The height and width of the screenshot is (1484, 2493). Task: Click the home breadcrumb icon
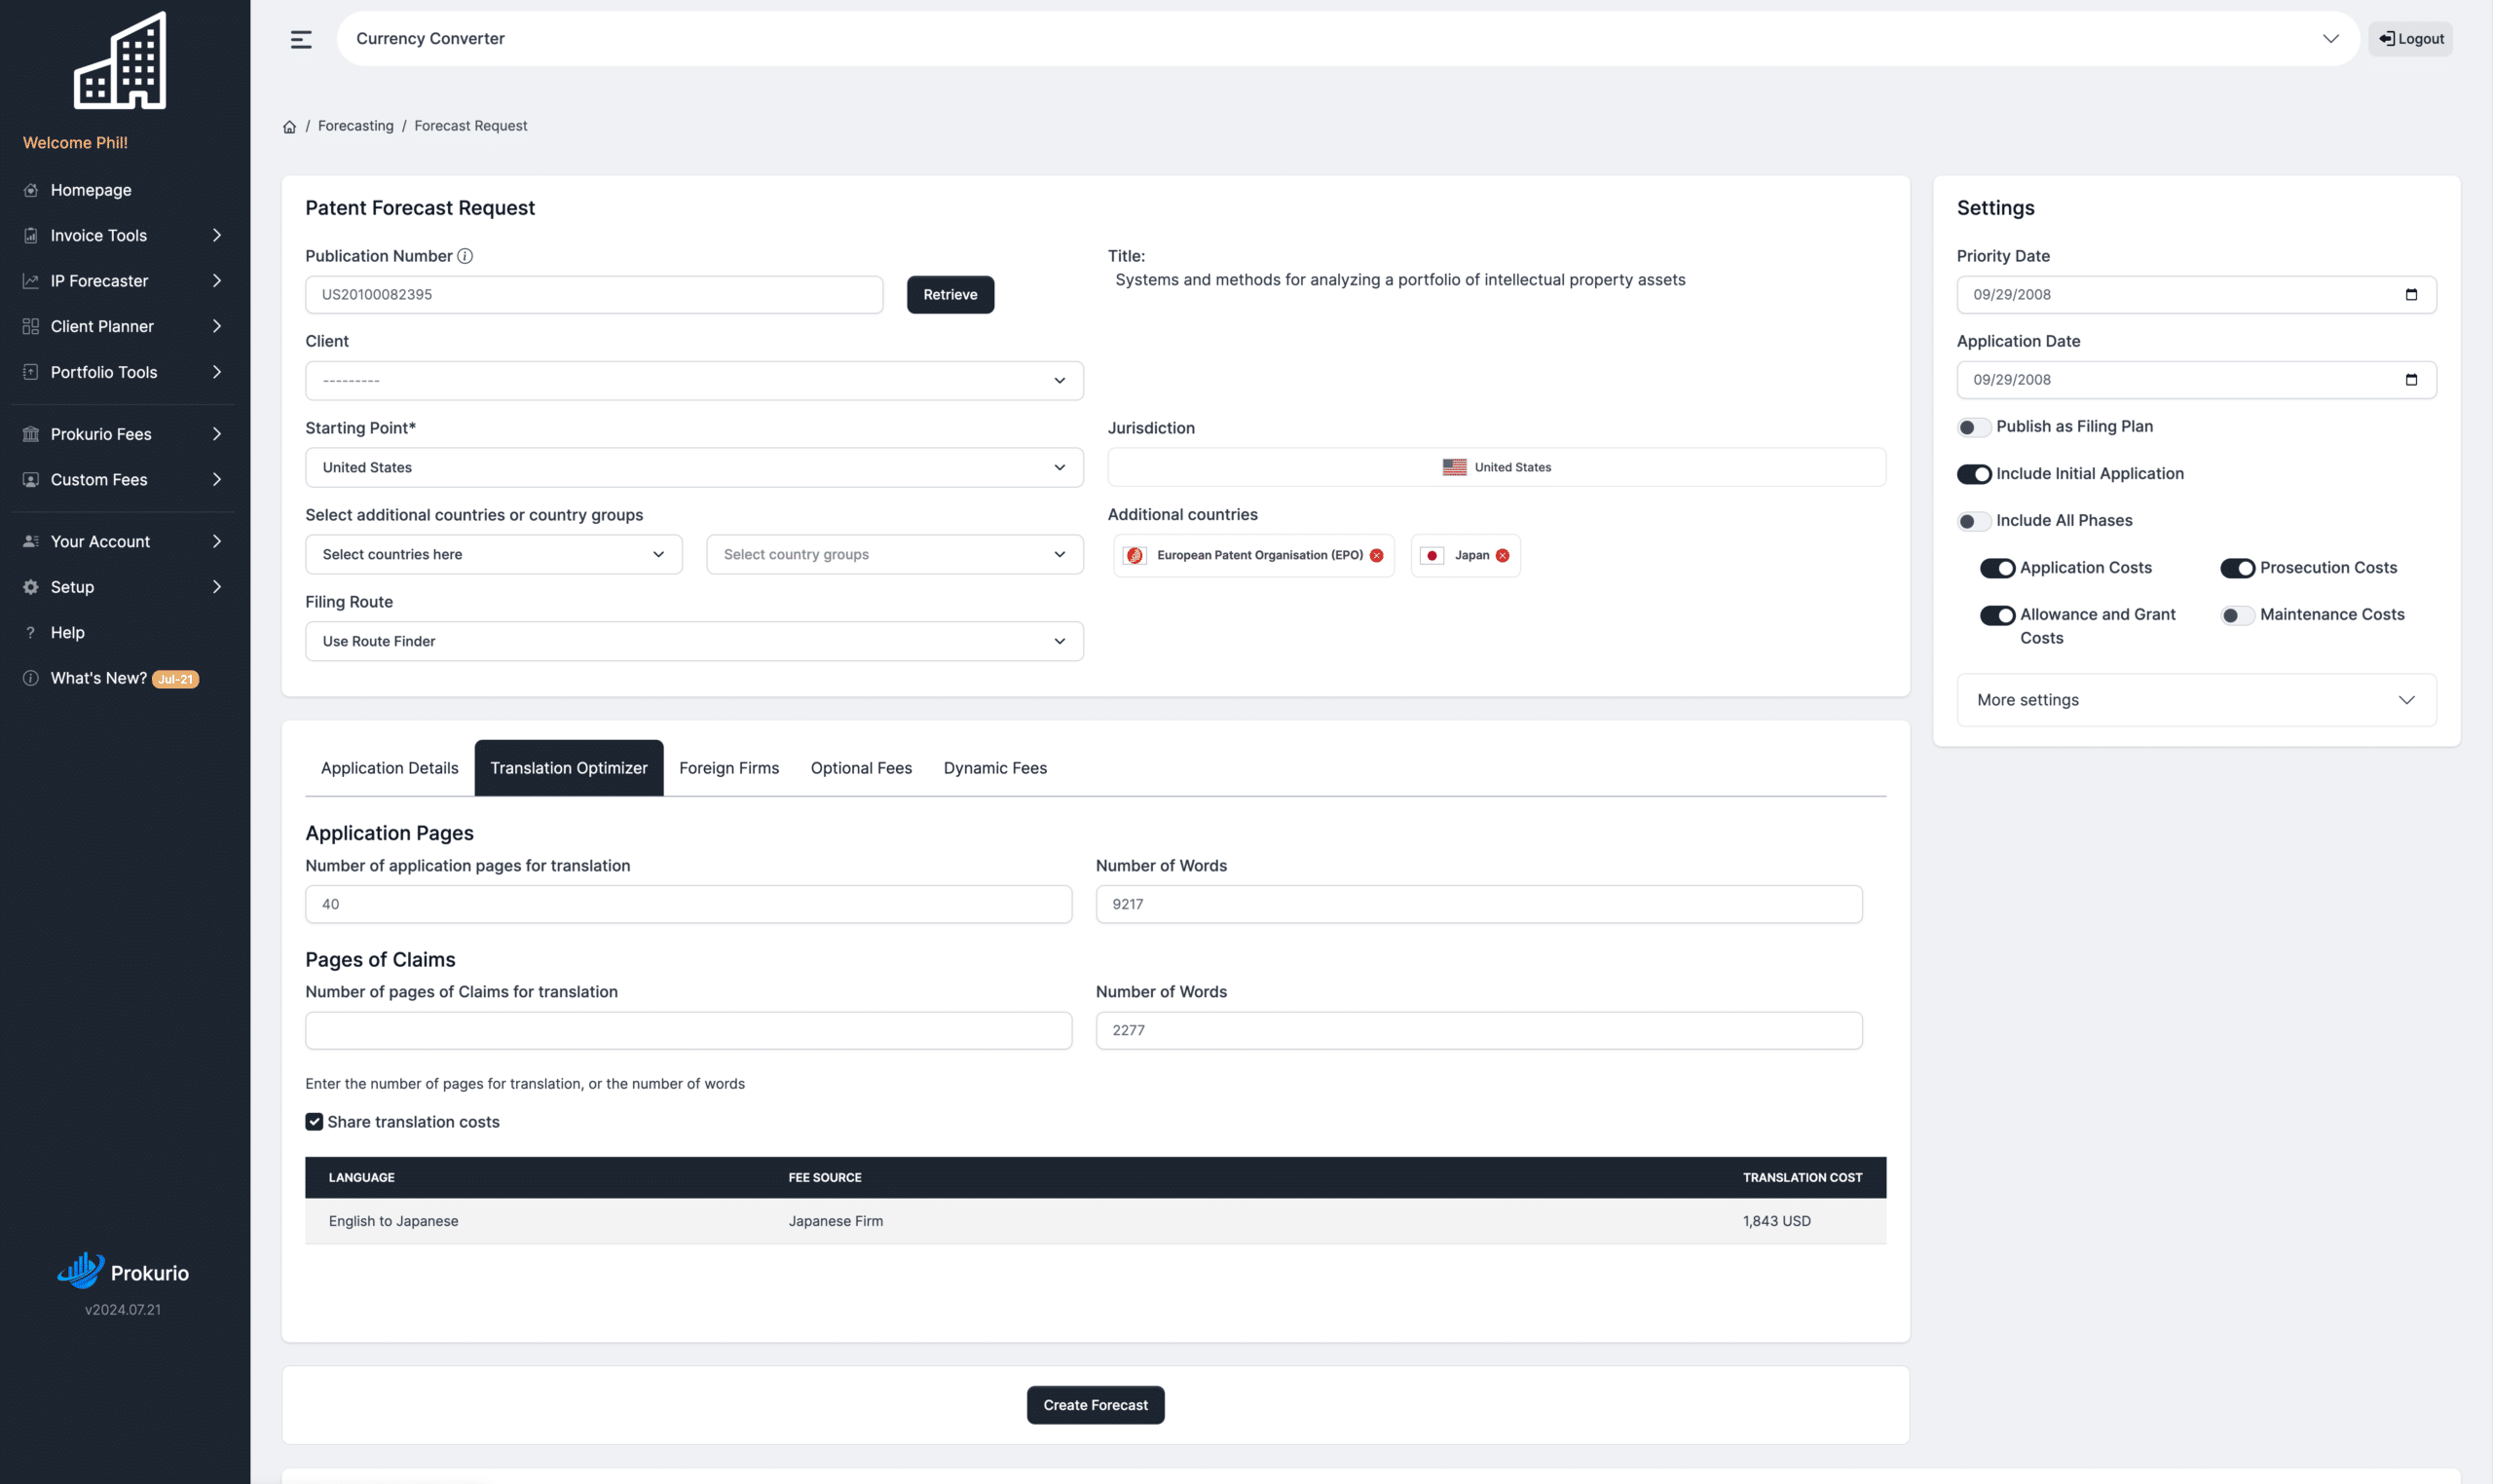pyautogui.click(x=289, y=126)
